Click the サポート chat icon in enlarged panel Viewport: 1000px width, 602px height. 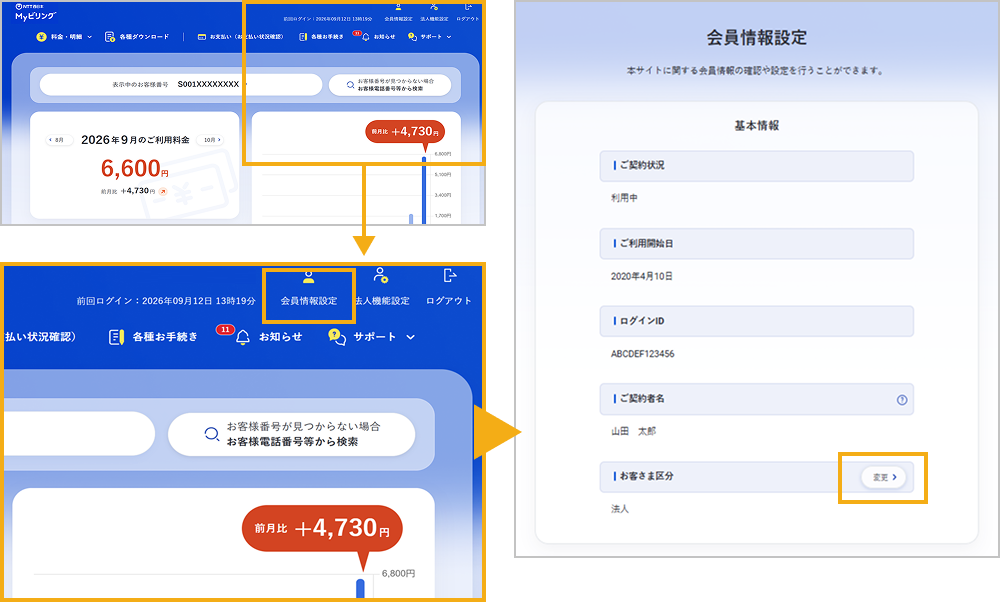click(337, 336)
